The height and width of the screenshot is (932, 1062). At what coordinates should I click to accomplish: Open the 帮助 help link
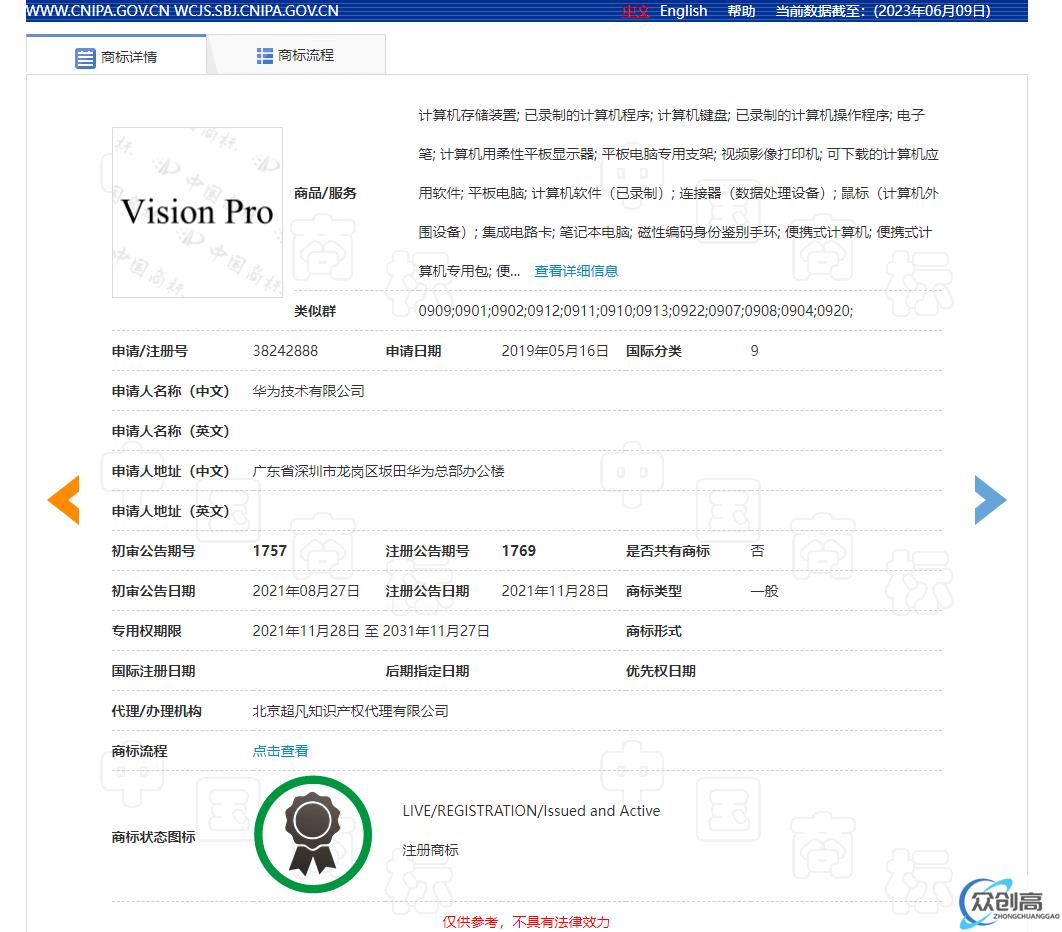pos(741,11)
